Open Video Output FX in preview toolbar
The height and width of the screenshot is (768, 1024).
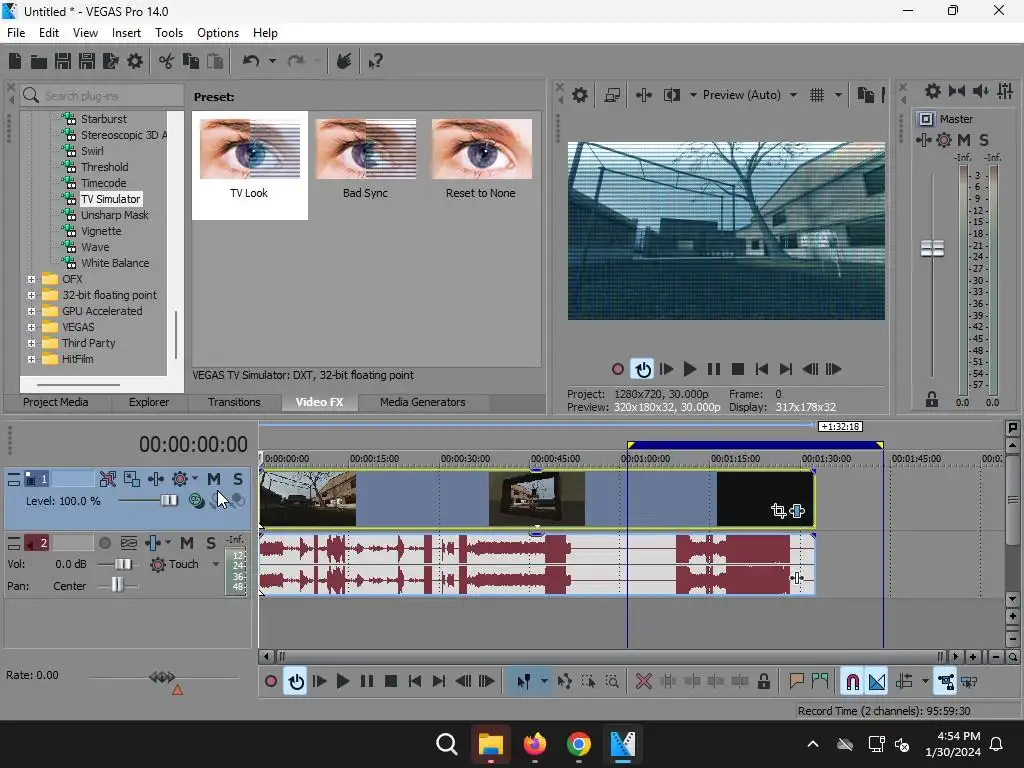point(644,95)
